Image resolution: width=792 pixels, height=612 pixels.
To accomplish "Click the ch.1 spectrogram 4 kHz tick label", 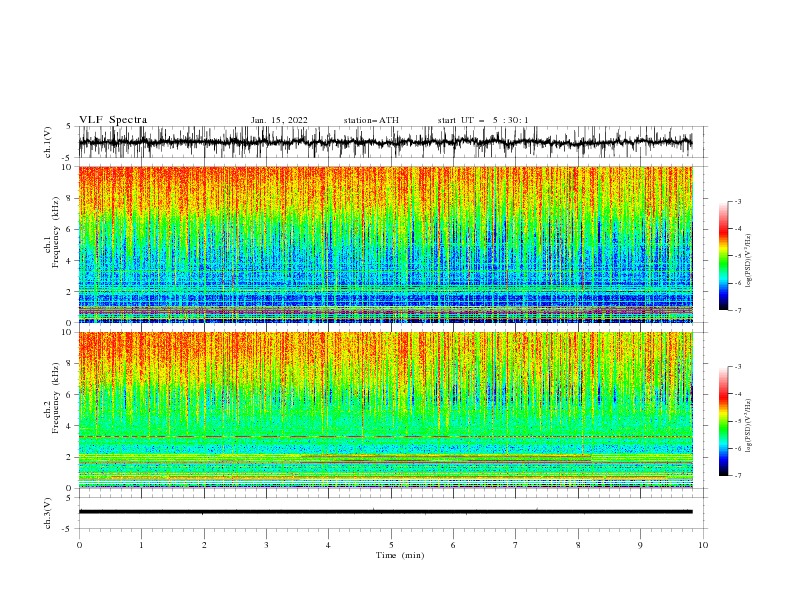I will tap(69, 261).
